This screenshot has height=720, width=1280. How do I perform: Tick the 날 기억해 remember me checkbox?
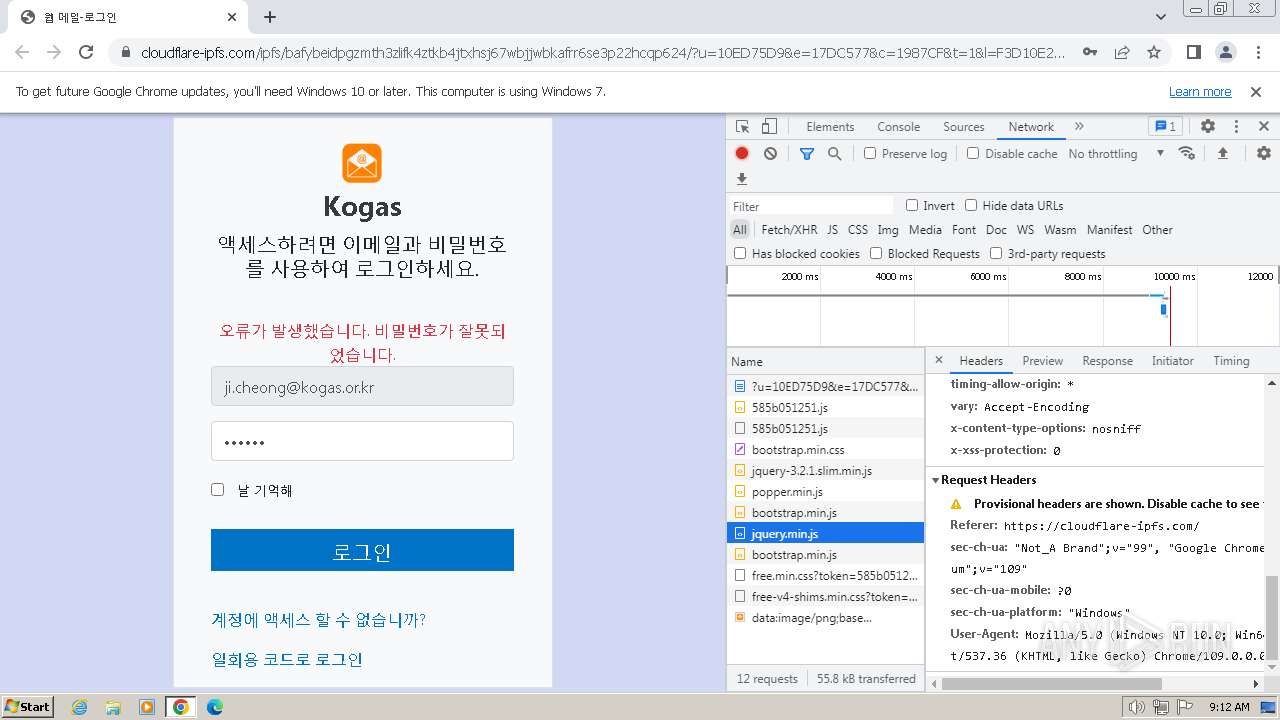click(217, 489)
